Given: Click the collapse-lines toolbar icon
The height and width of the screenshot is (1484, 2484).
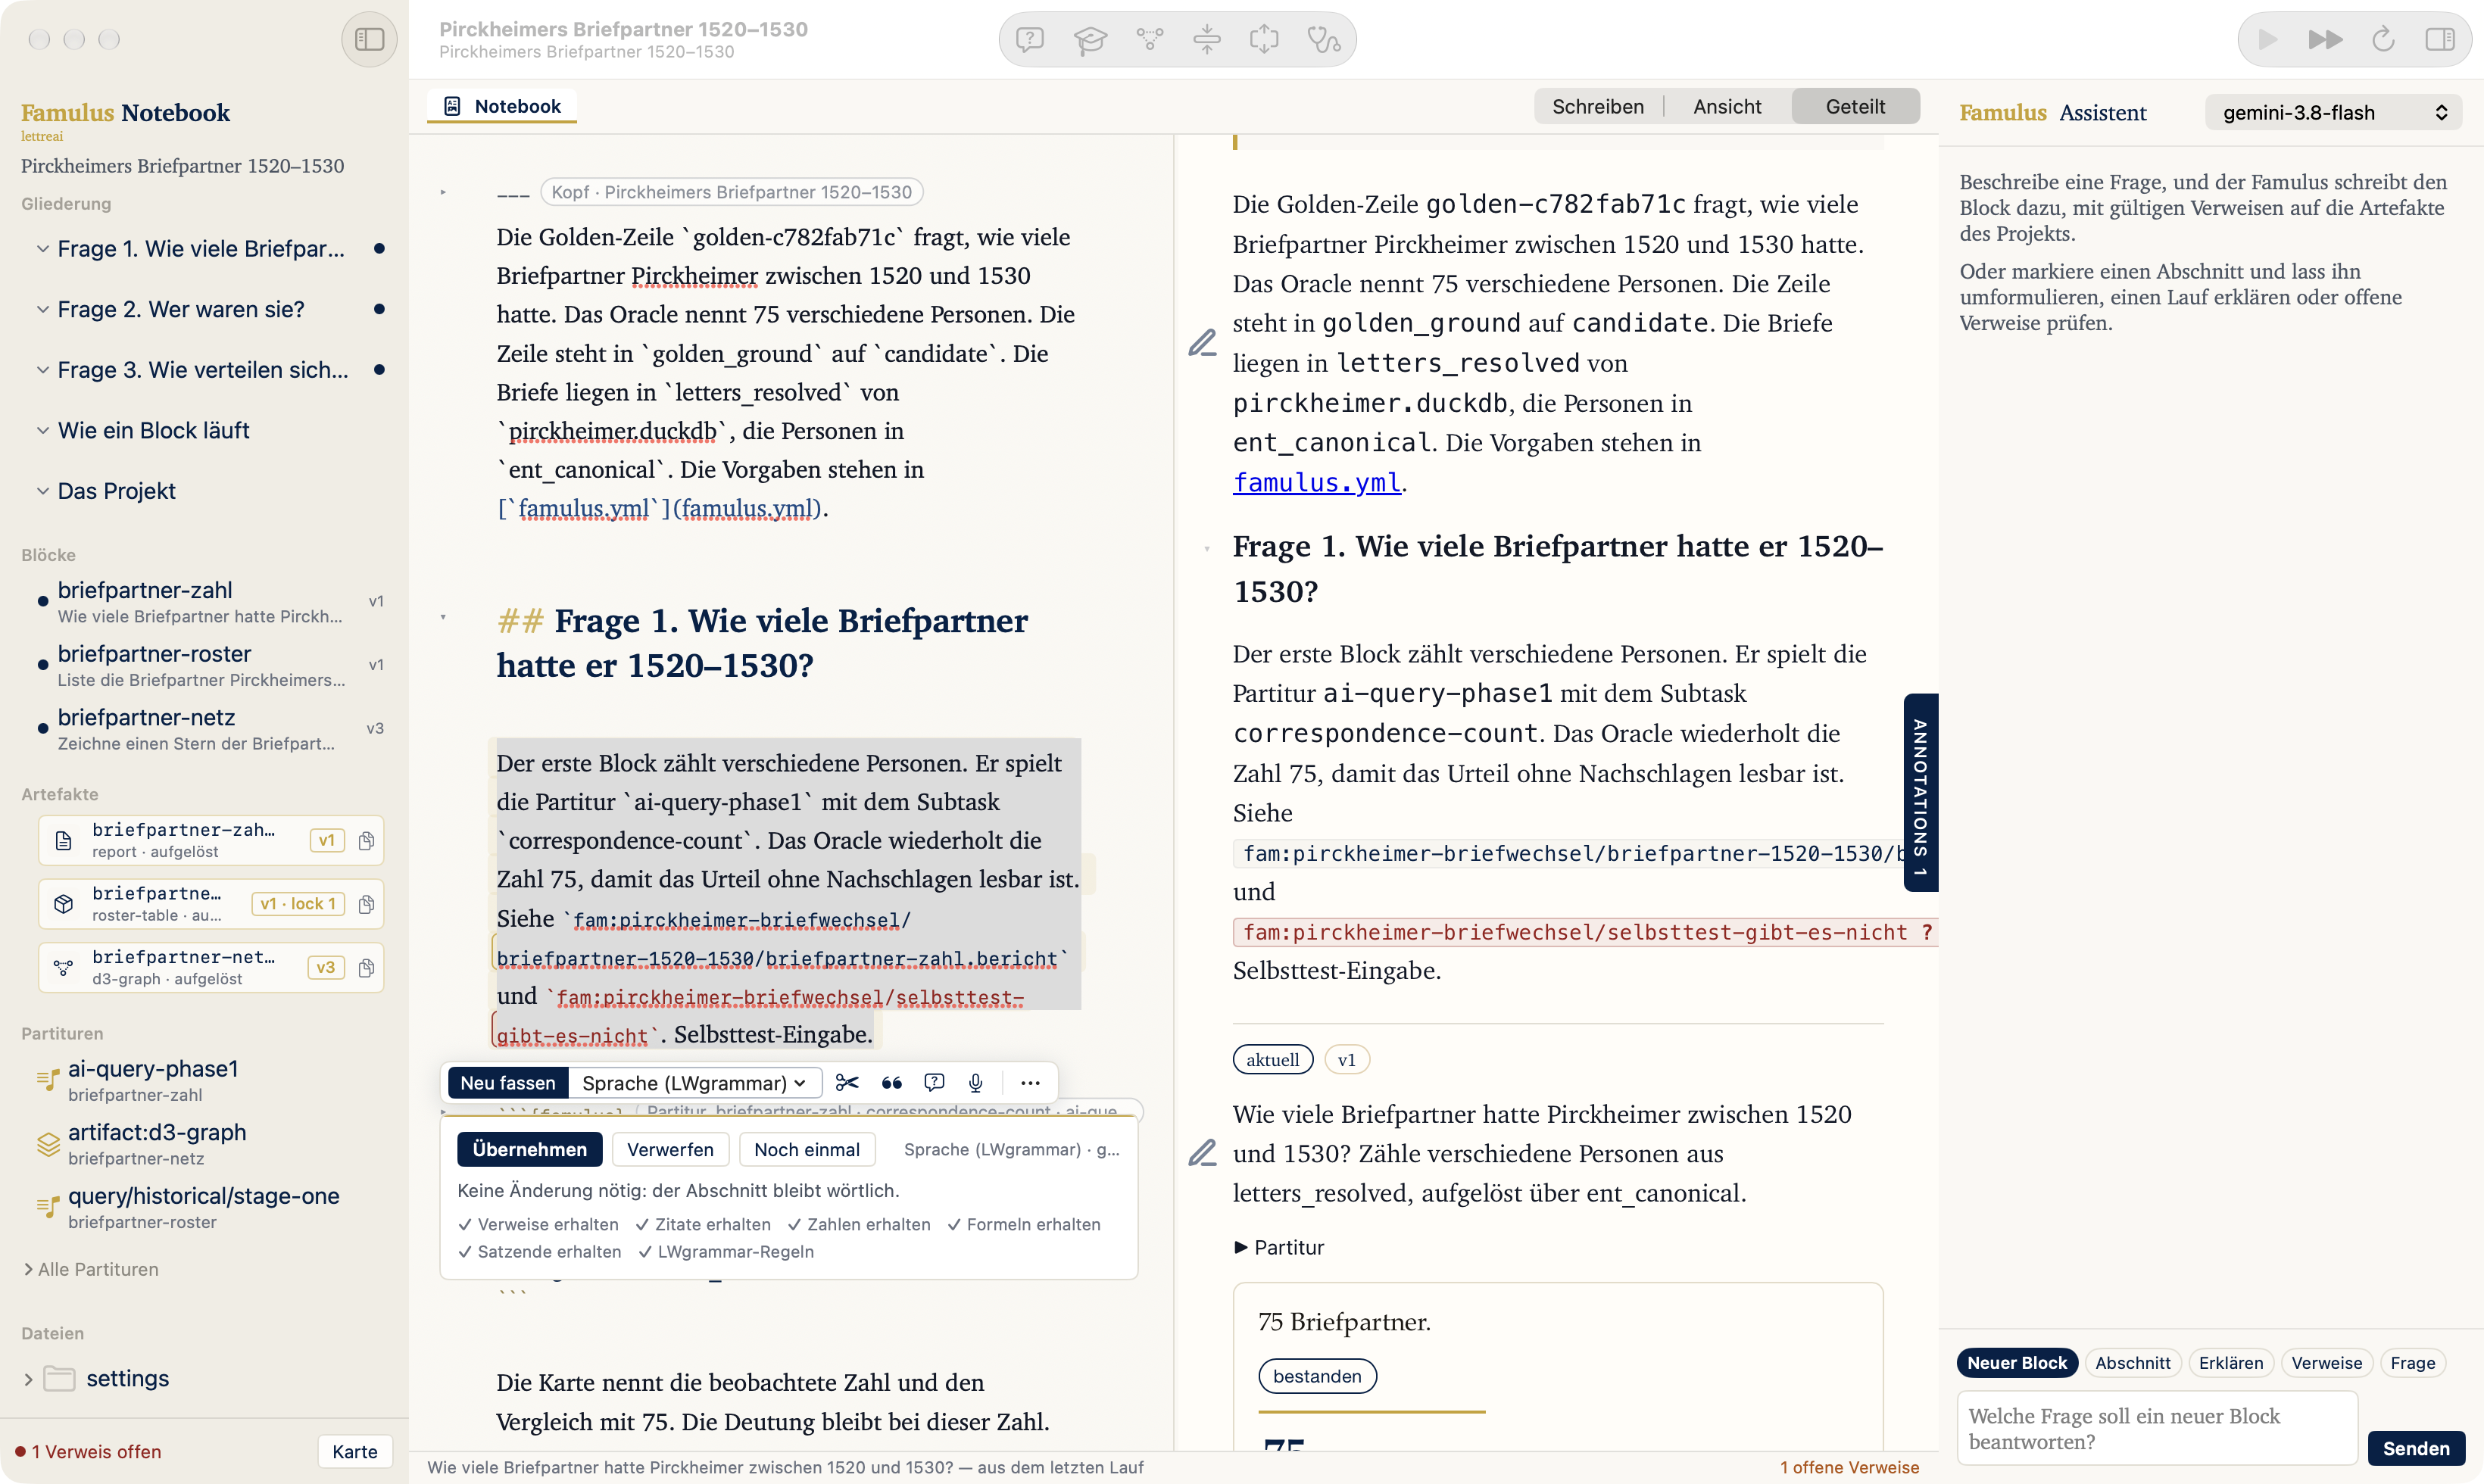Looking at the screenshot, I should point(1207,40).
